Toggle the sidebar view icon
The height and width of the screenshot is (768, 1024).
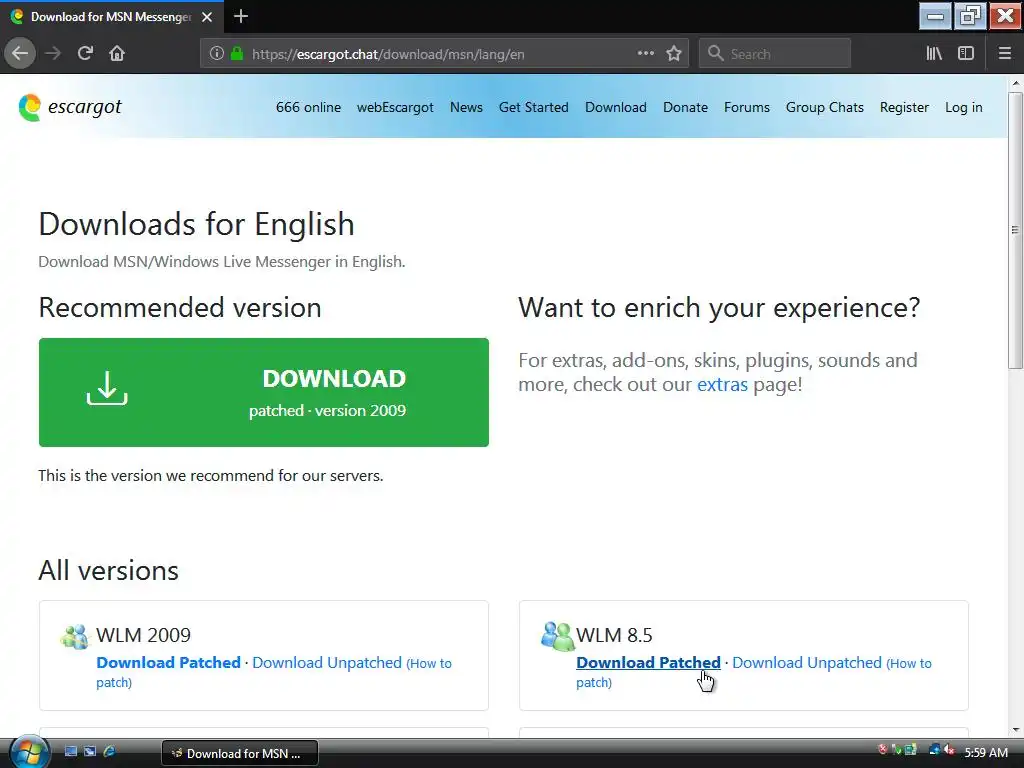(966, 54)
